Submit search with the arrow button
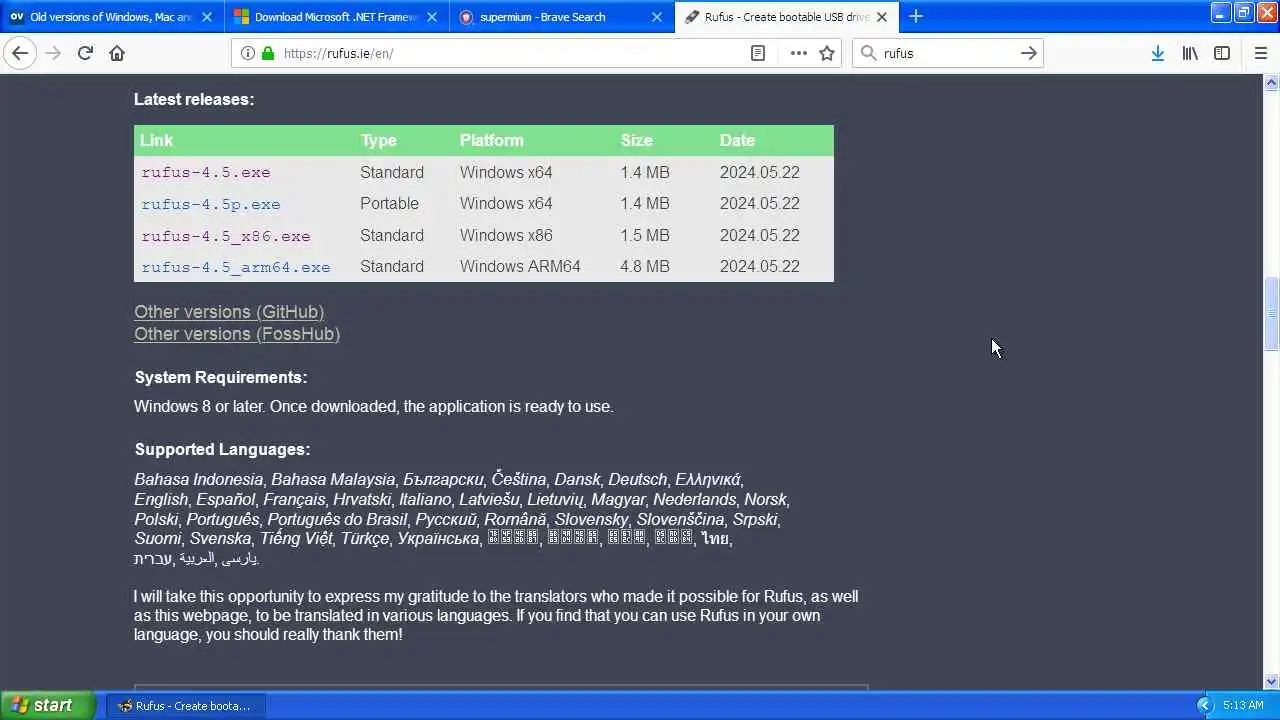The image size is (1280, 720). pos(1028,53)
